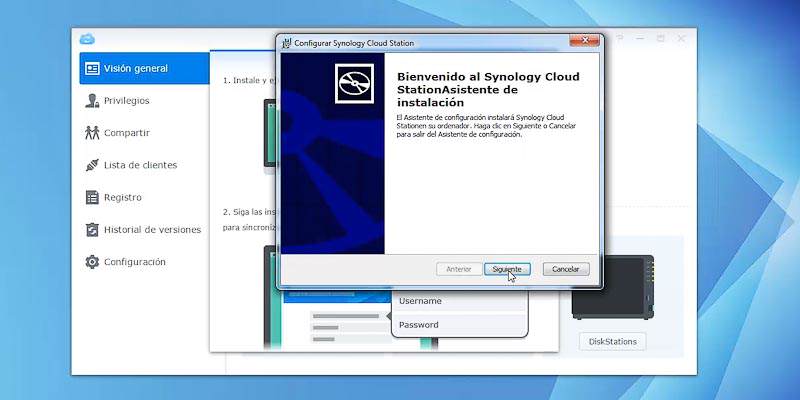
Task: Click the Username field in the illustration
Action: 459,301
